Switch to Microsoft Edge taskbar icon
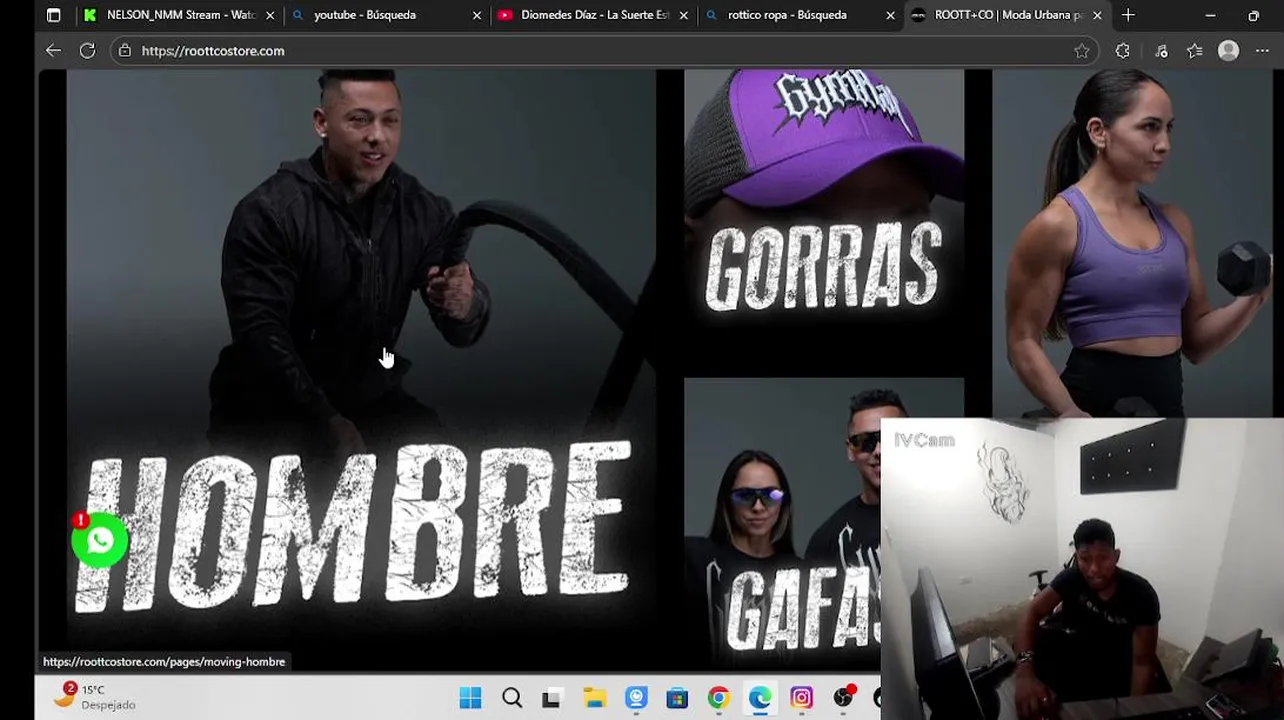Viewport: 1284px width, 720px height. (760, 698)
